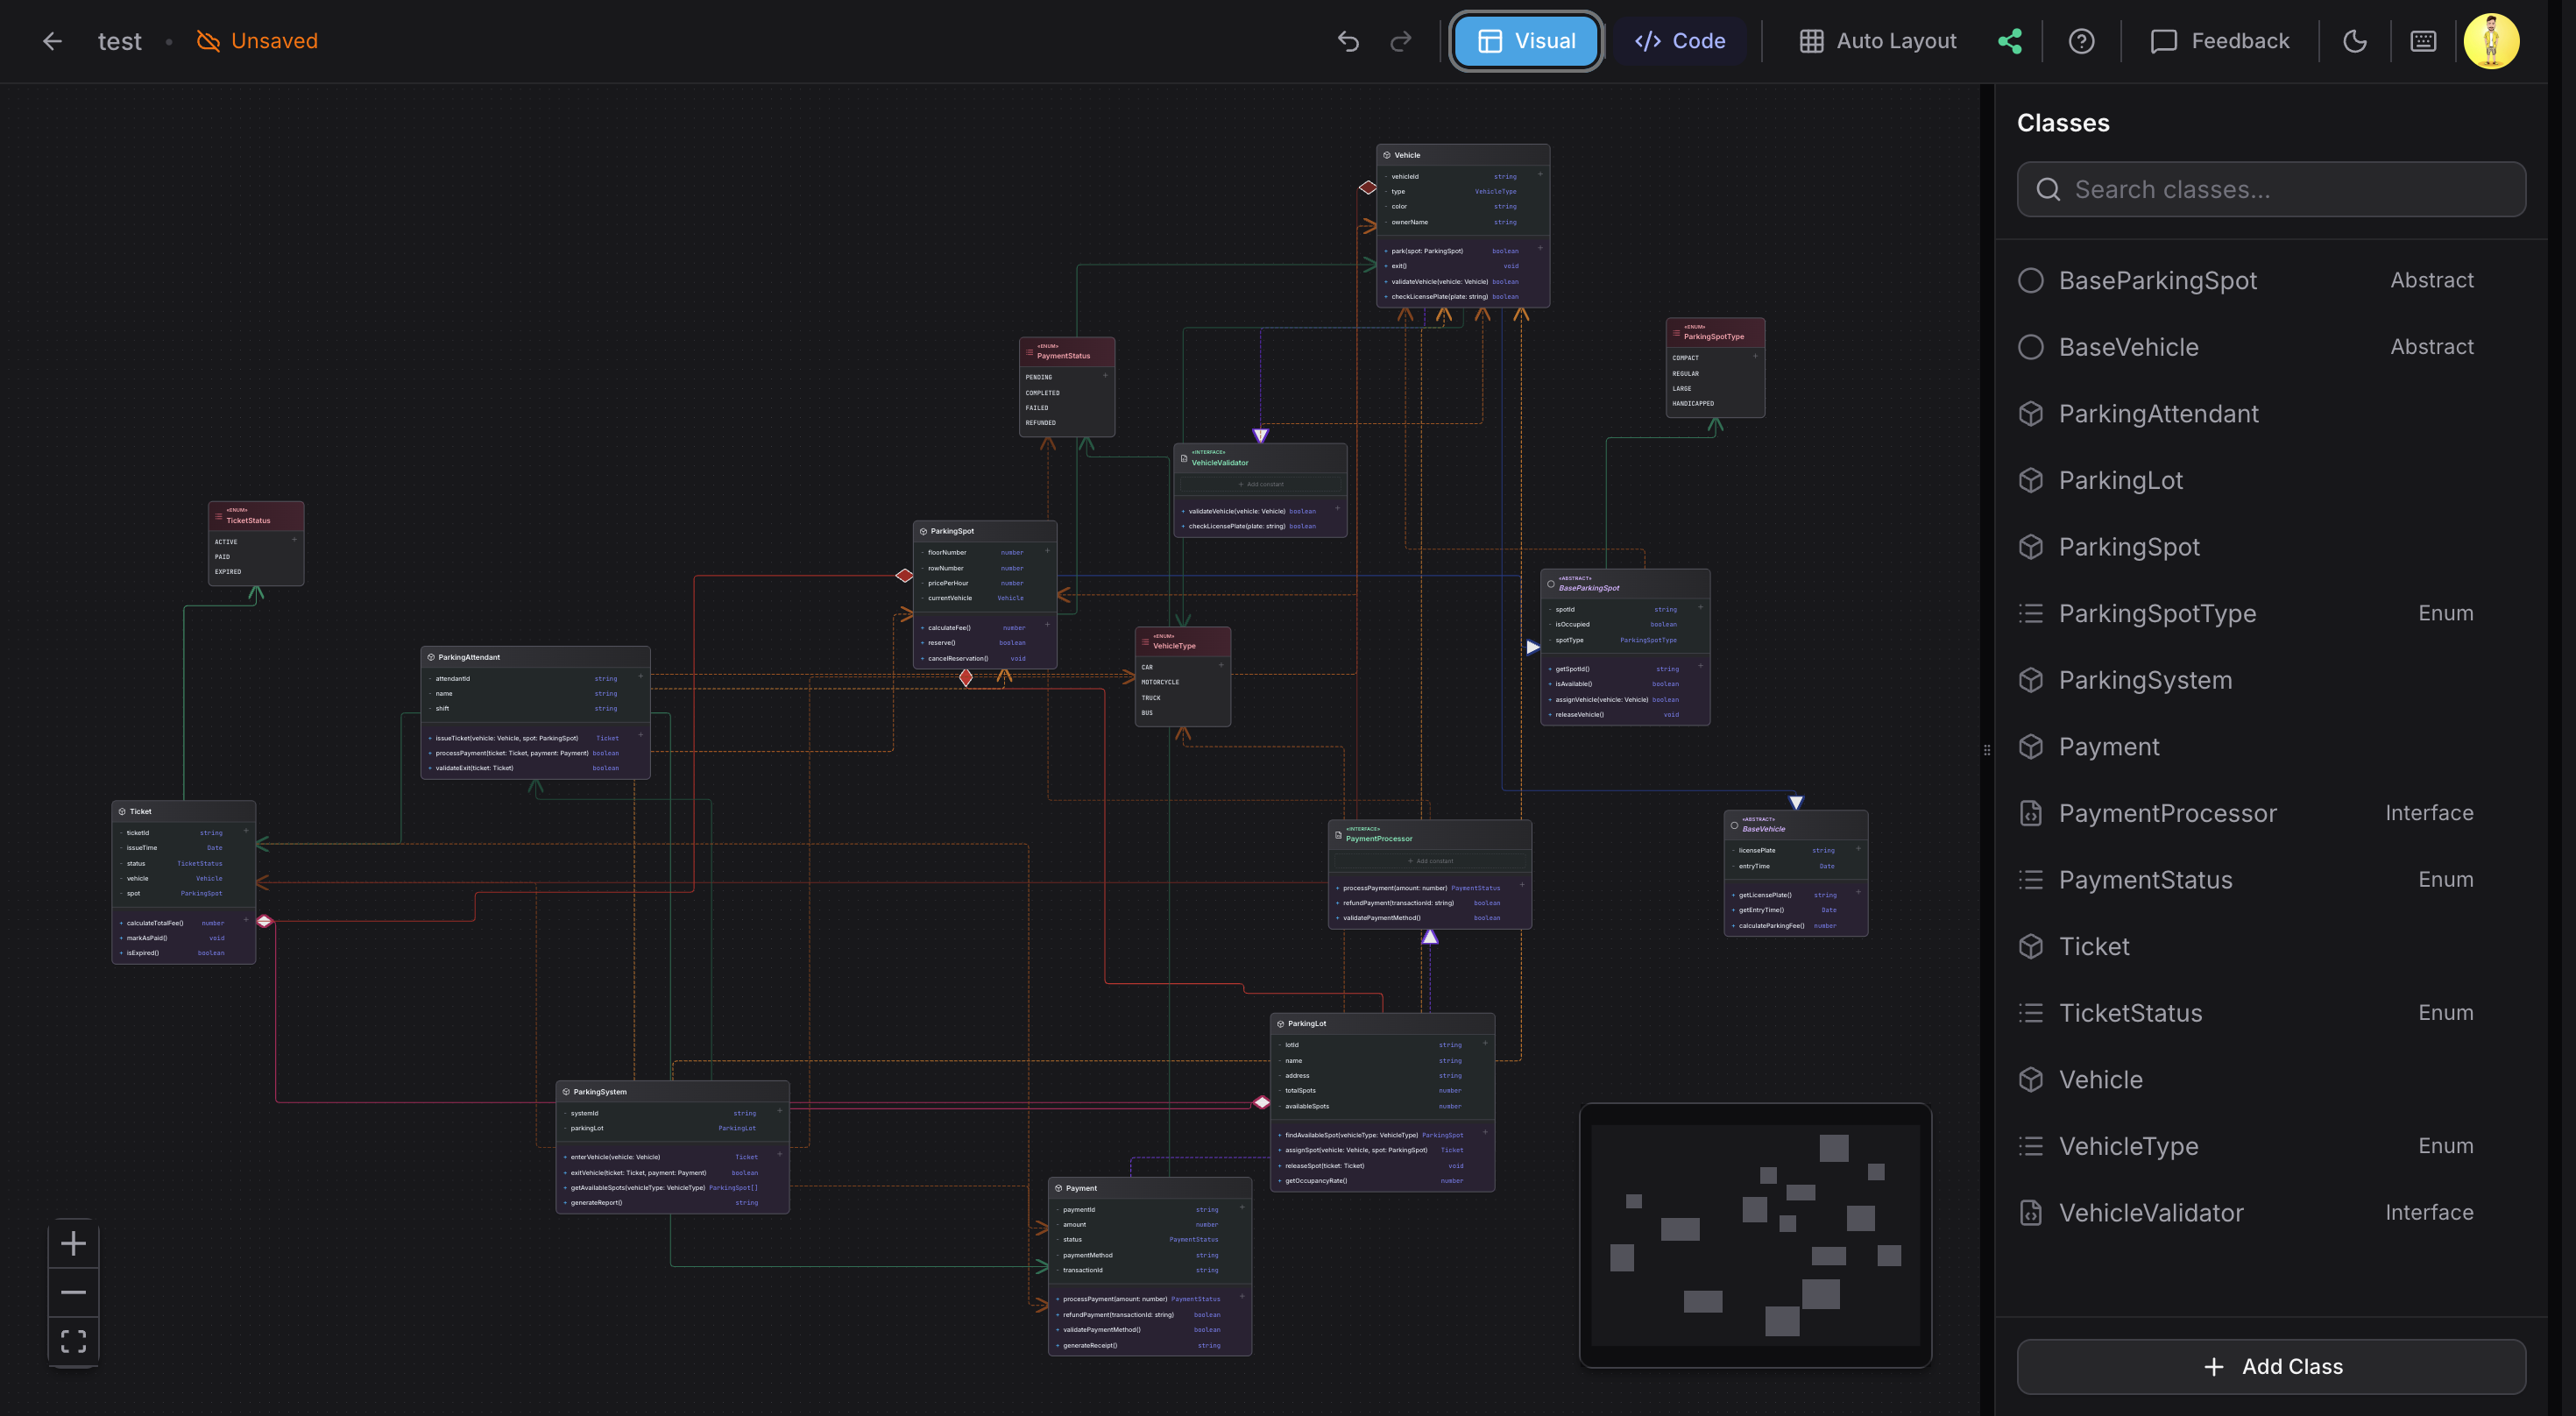Zoom out on the canvas
2576x1416 pixels.
(x=73, y=1292)
